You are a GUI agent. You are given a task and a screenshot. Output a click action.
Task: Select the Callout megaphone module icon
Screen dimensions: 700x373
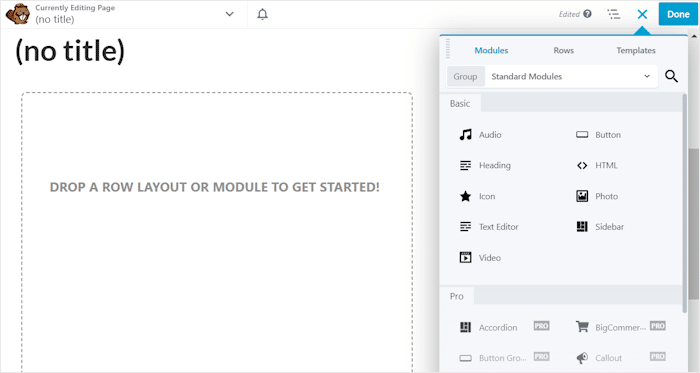pyautogui.click(x=582, y=358)
